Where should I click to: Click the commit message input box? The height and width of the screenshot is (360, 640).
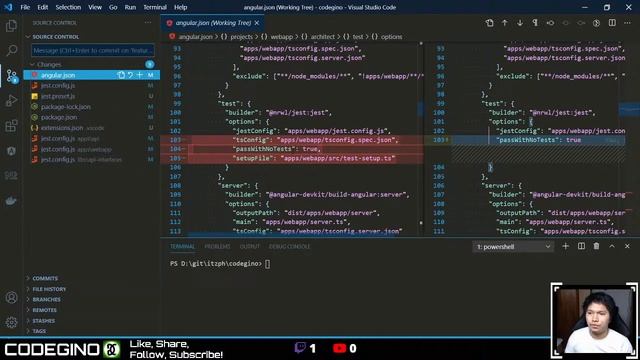(93, 51)
